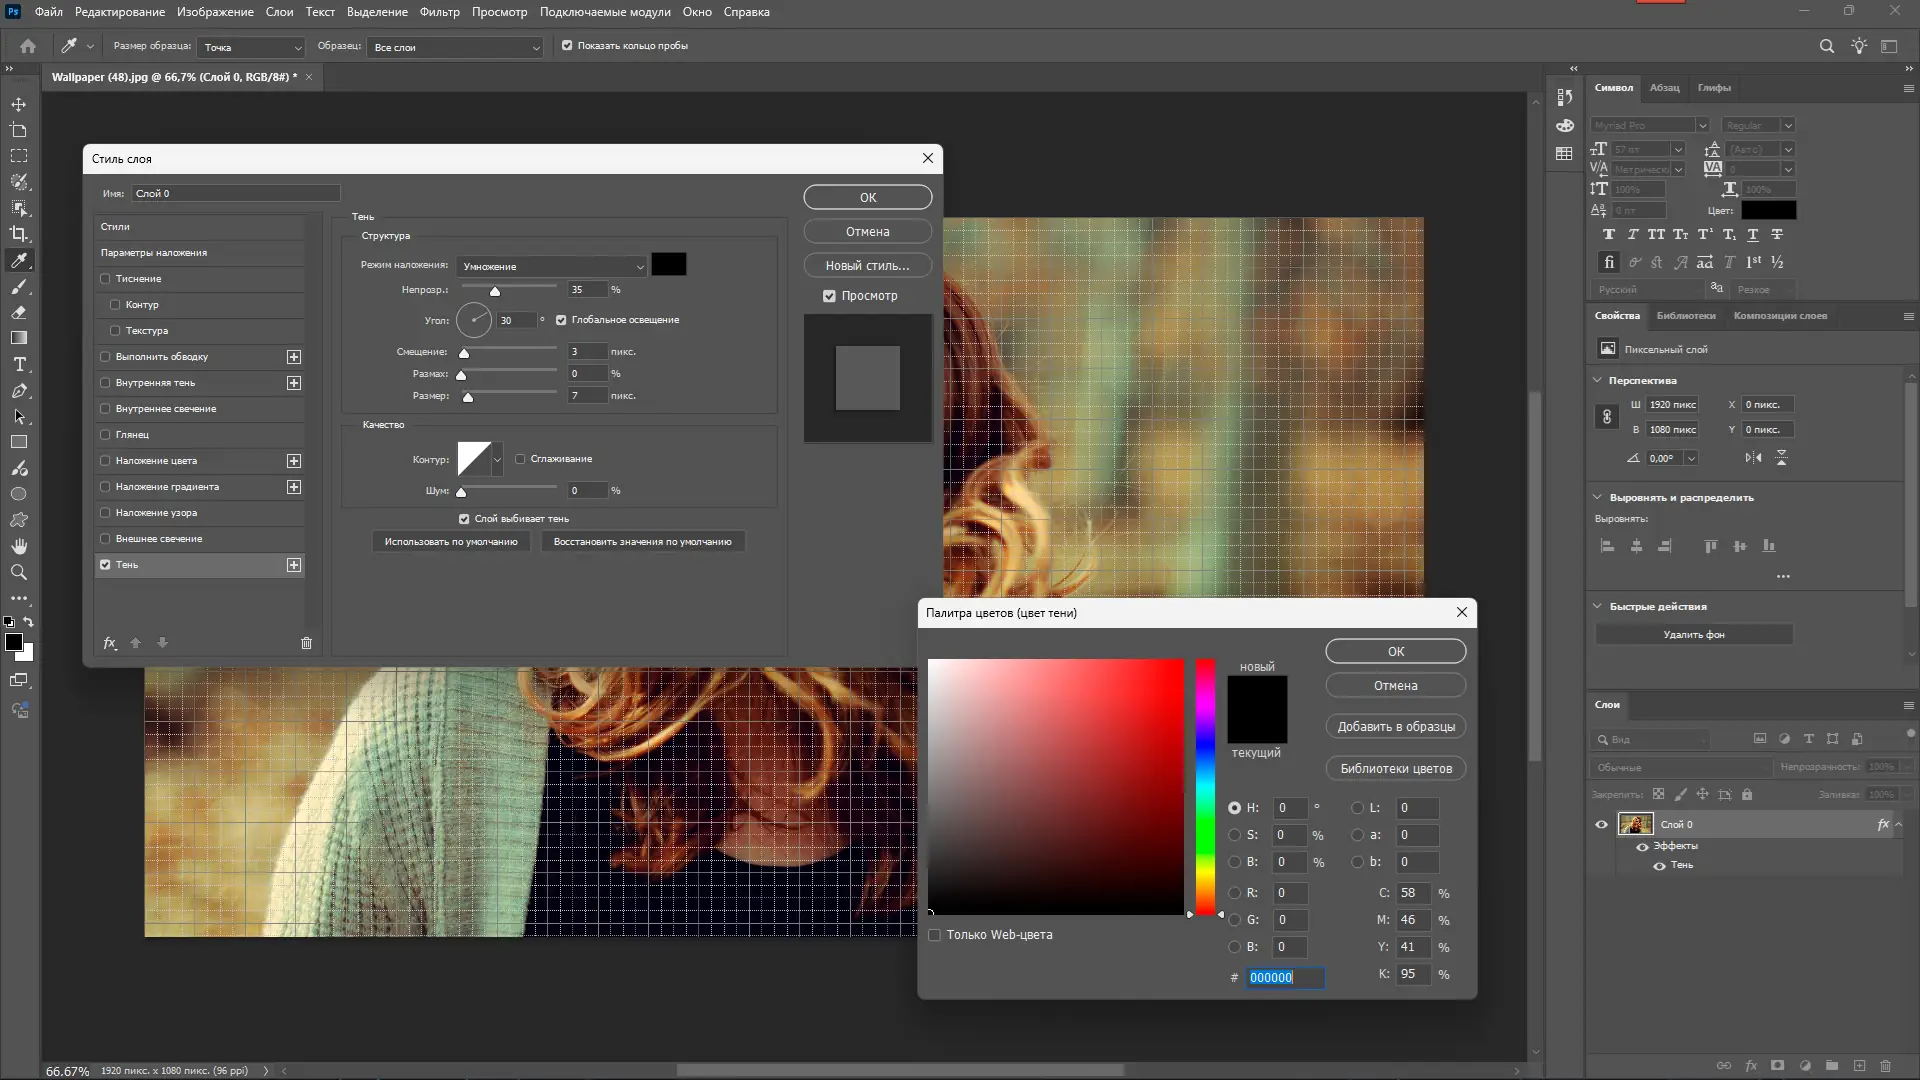Click black shadow color swatch near Умножение
Viewport: 1920px width, 1080px height.
pos(668,265)
